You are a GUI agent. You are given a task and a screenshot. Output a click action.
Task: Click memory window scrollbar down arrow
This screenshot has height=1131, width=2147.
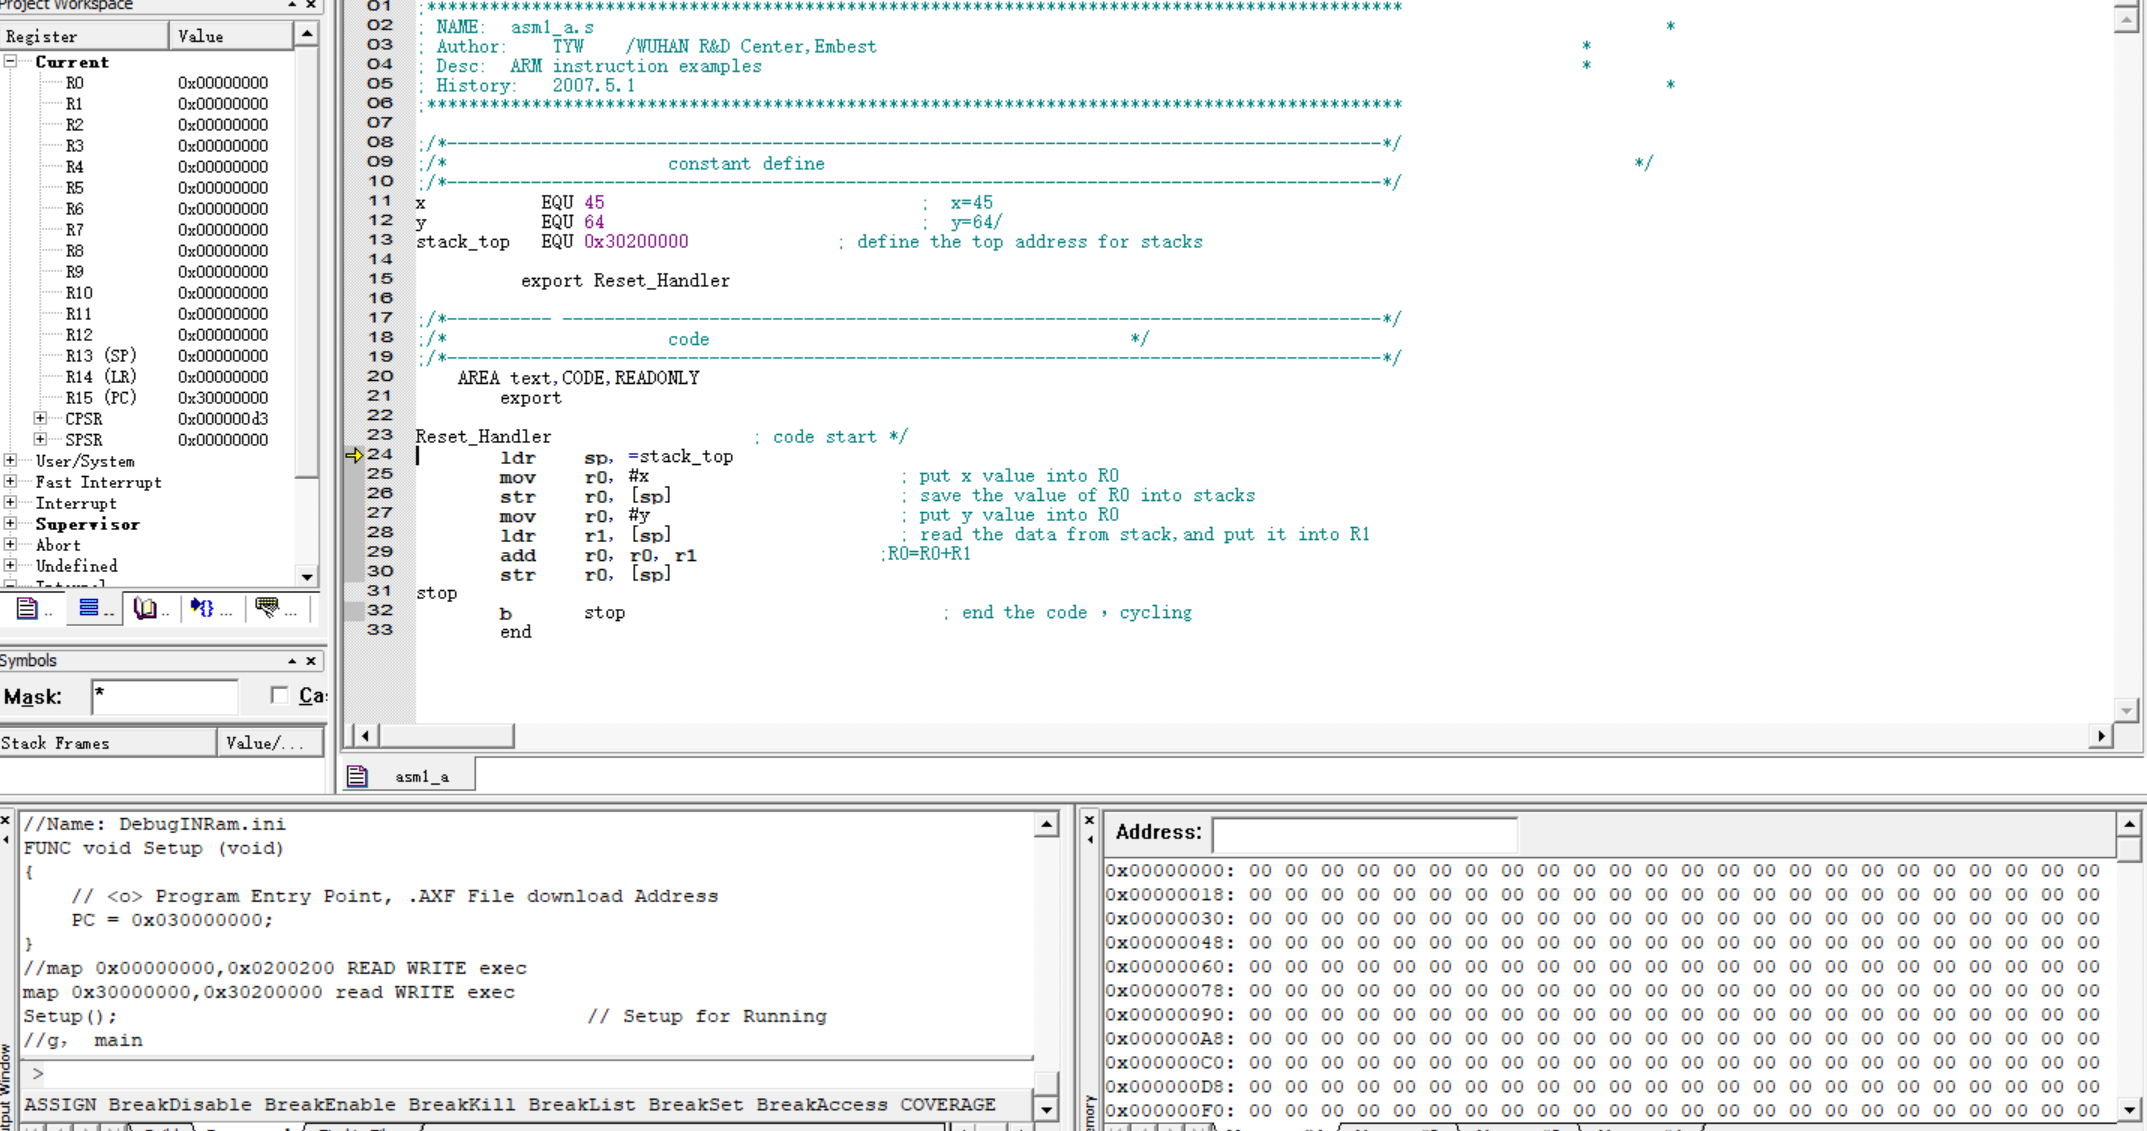point(2129,1109)
